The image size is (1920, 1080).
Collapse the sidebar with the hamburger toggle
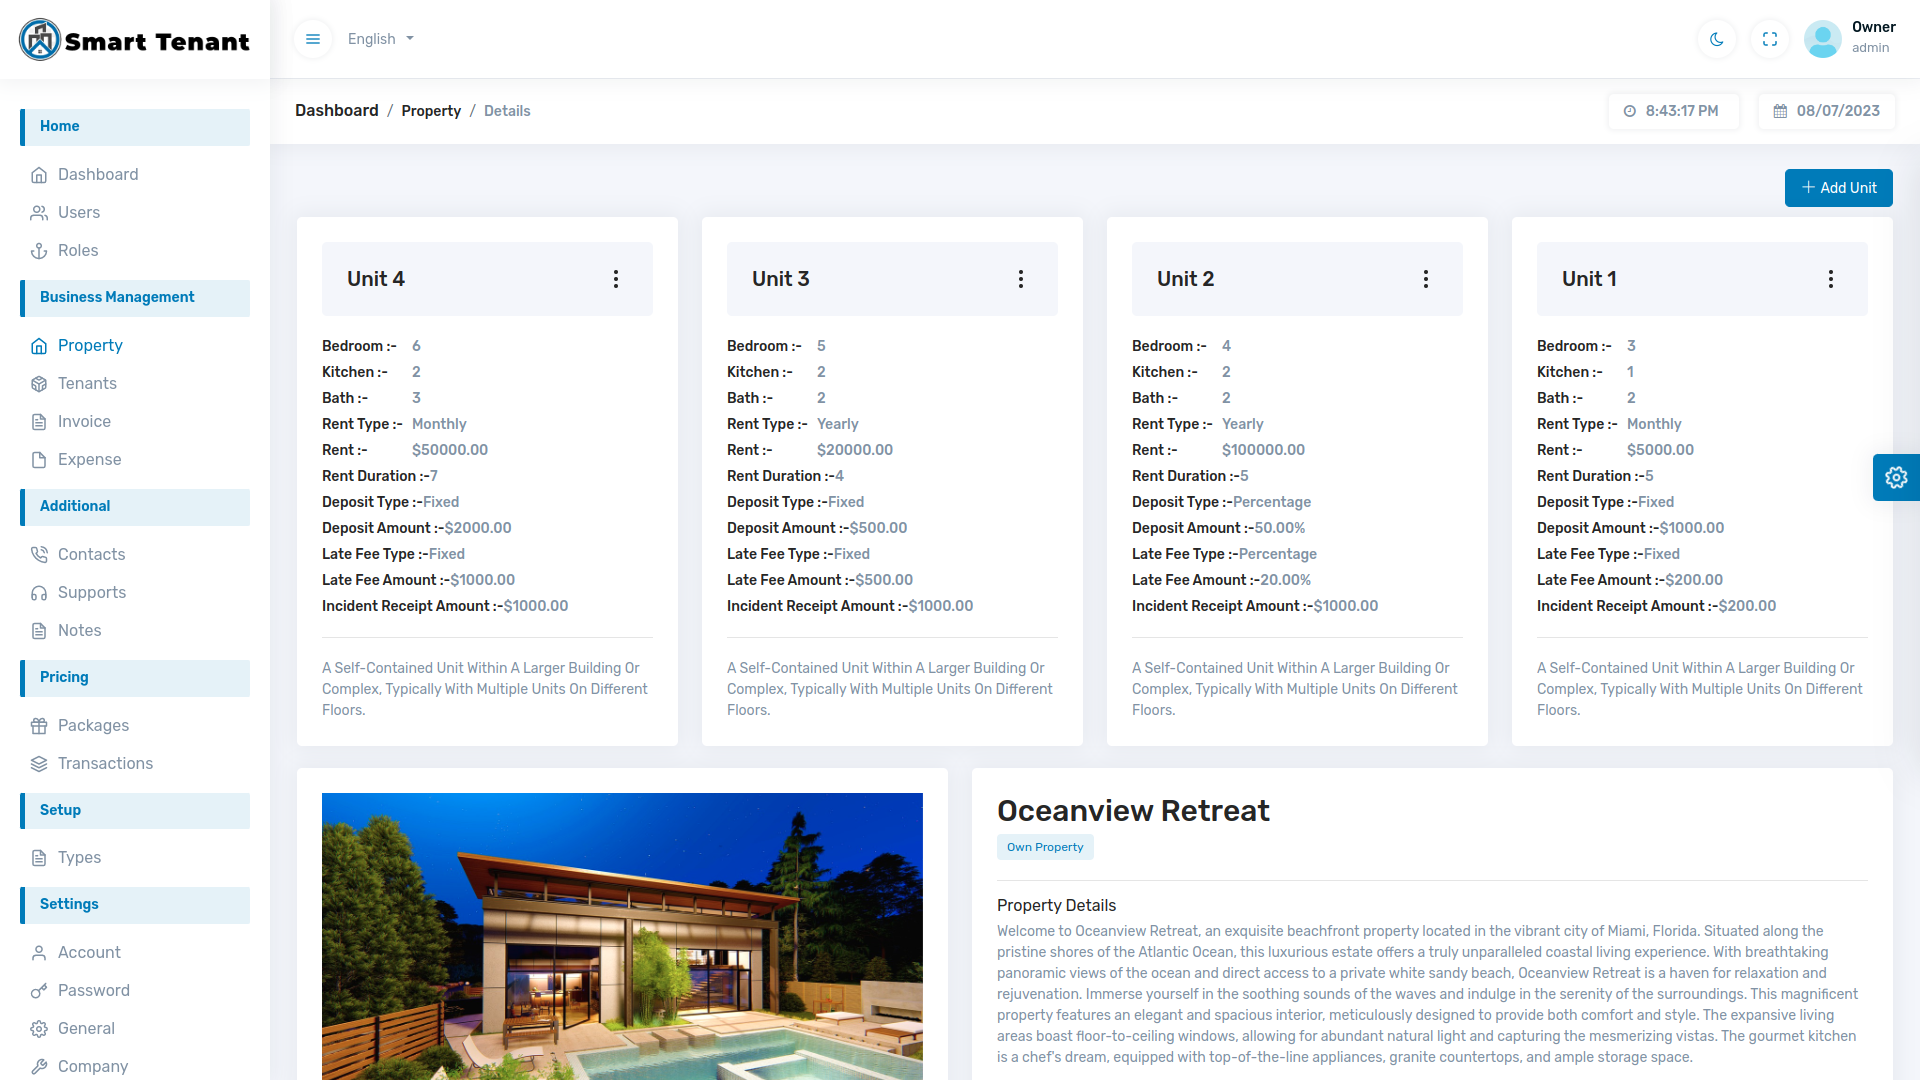[x=312, y=38]
